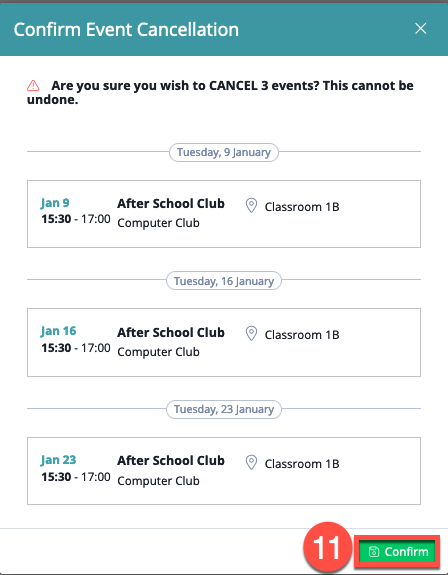448x575 pixels.
Task: Click the red step 11 marker badge
Action: point(327,547)
